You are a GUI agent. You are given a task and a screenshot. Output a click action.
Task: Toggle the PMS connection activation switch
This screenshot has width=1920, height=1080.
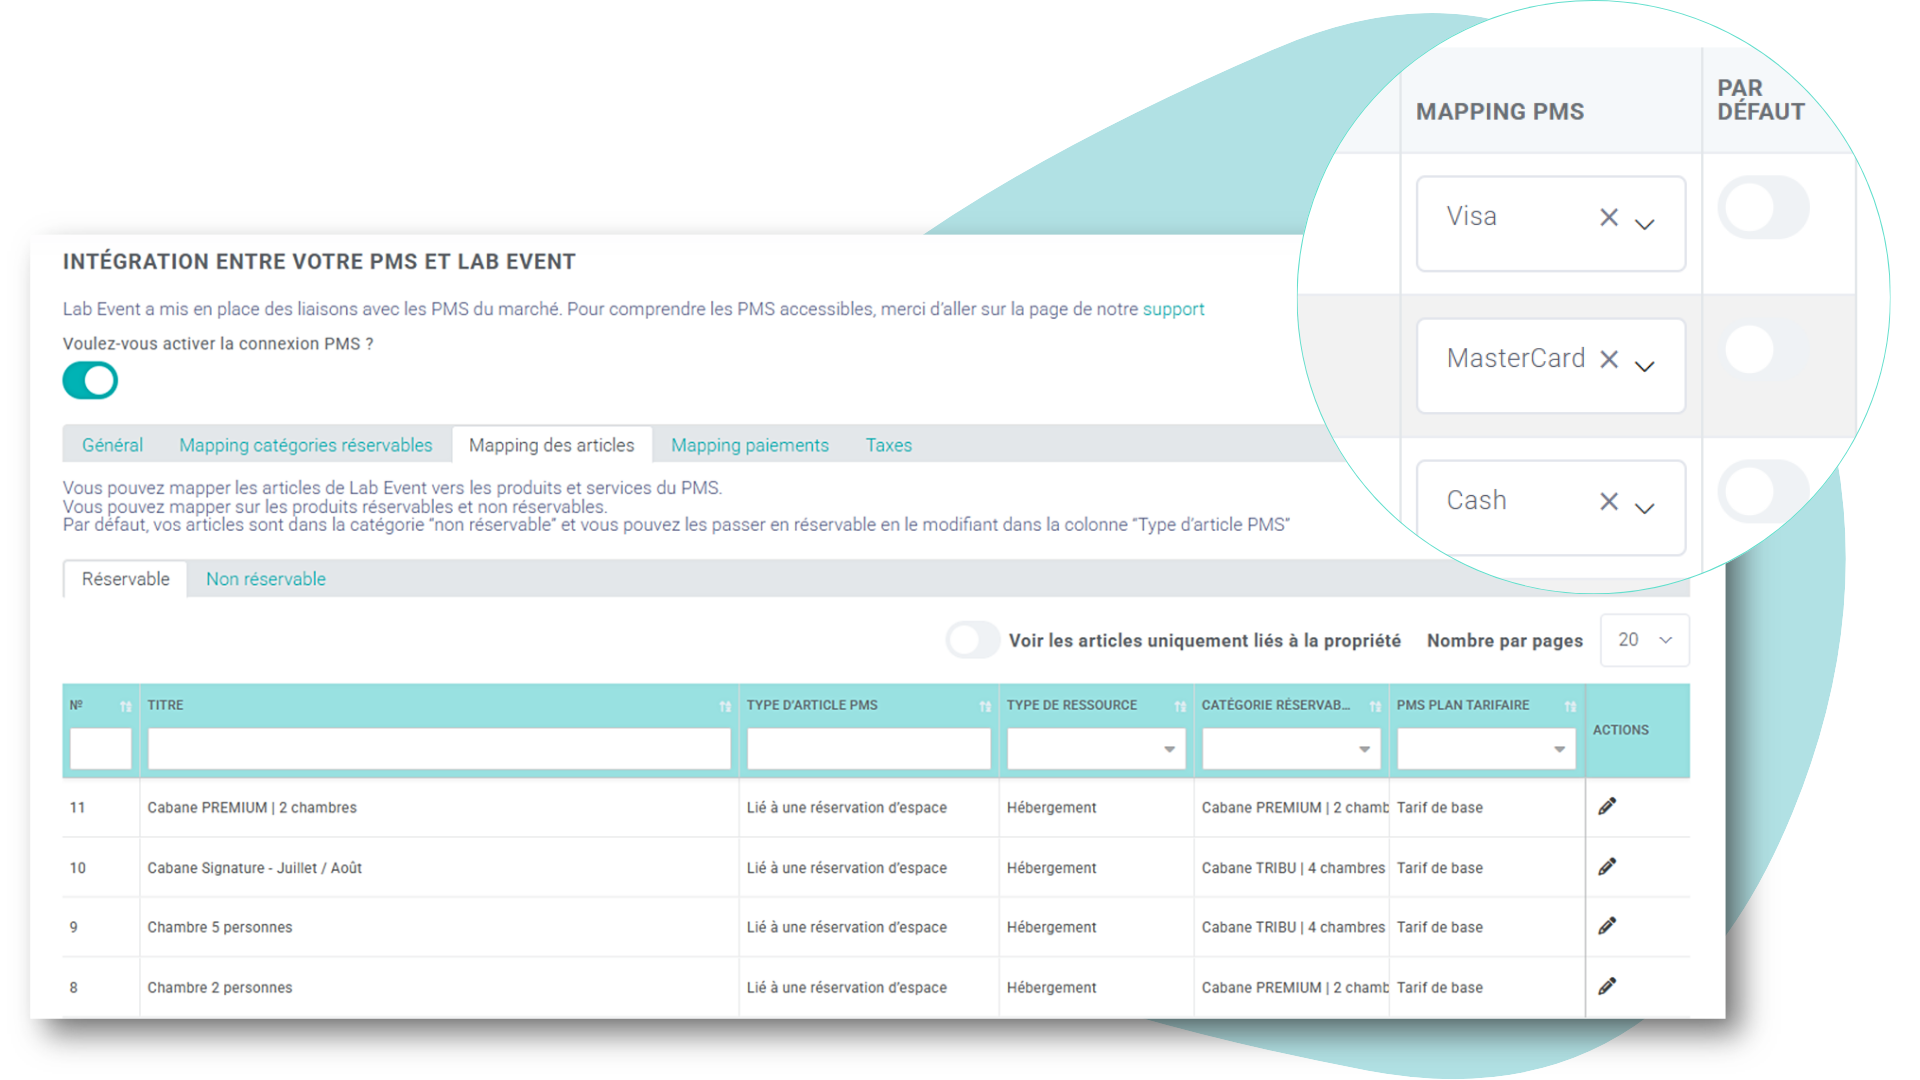click(90, 381)
